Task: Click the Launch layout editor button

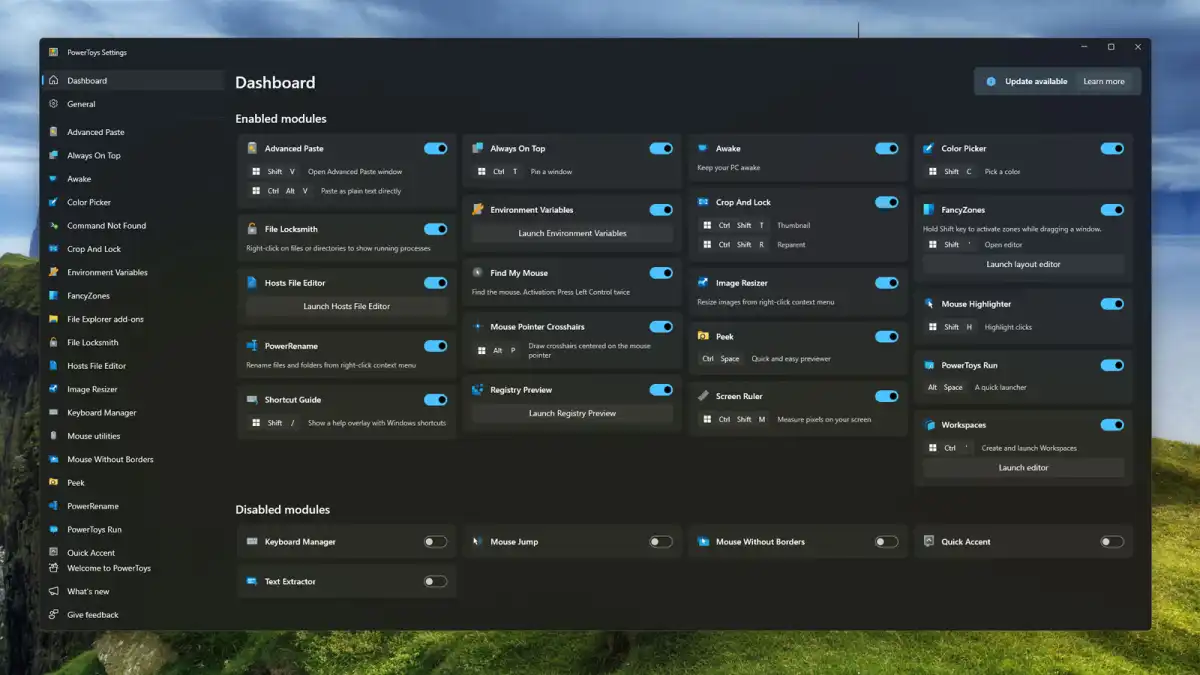Action: coord(1023,265)
